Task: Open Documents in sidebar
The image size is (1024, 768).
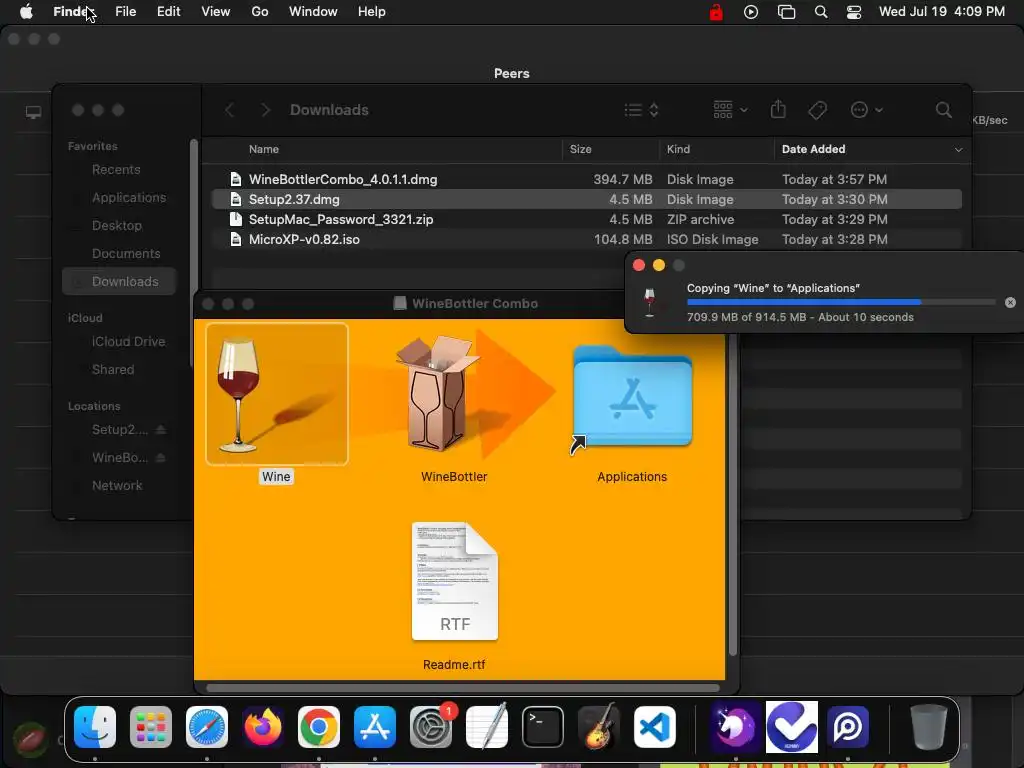Action: (126, 253)
